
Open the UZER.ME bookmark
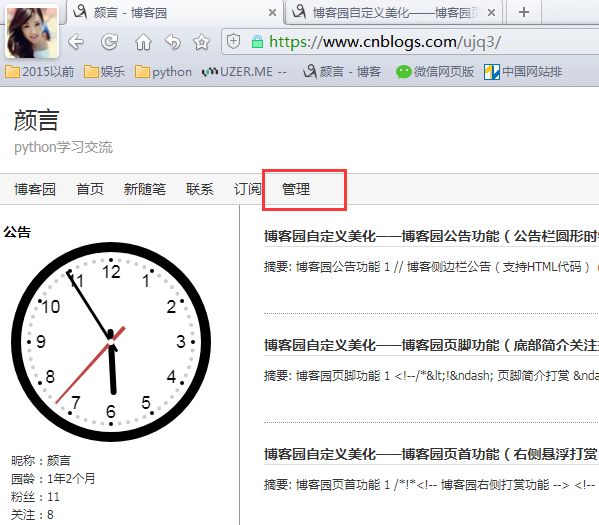tap(244, 71)
